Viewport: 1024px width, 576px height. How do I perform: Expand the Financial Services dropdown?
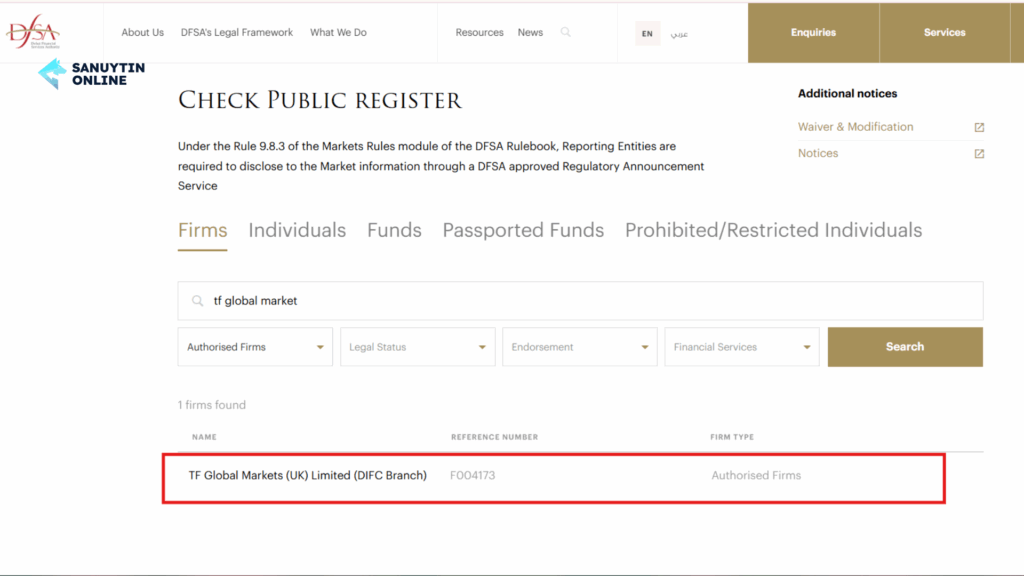tap(742, 347)
